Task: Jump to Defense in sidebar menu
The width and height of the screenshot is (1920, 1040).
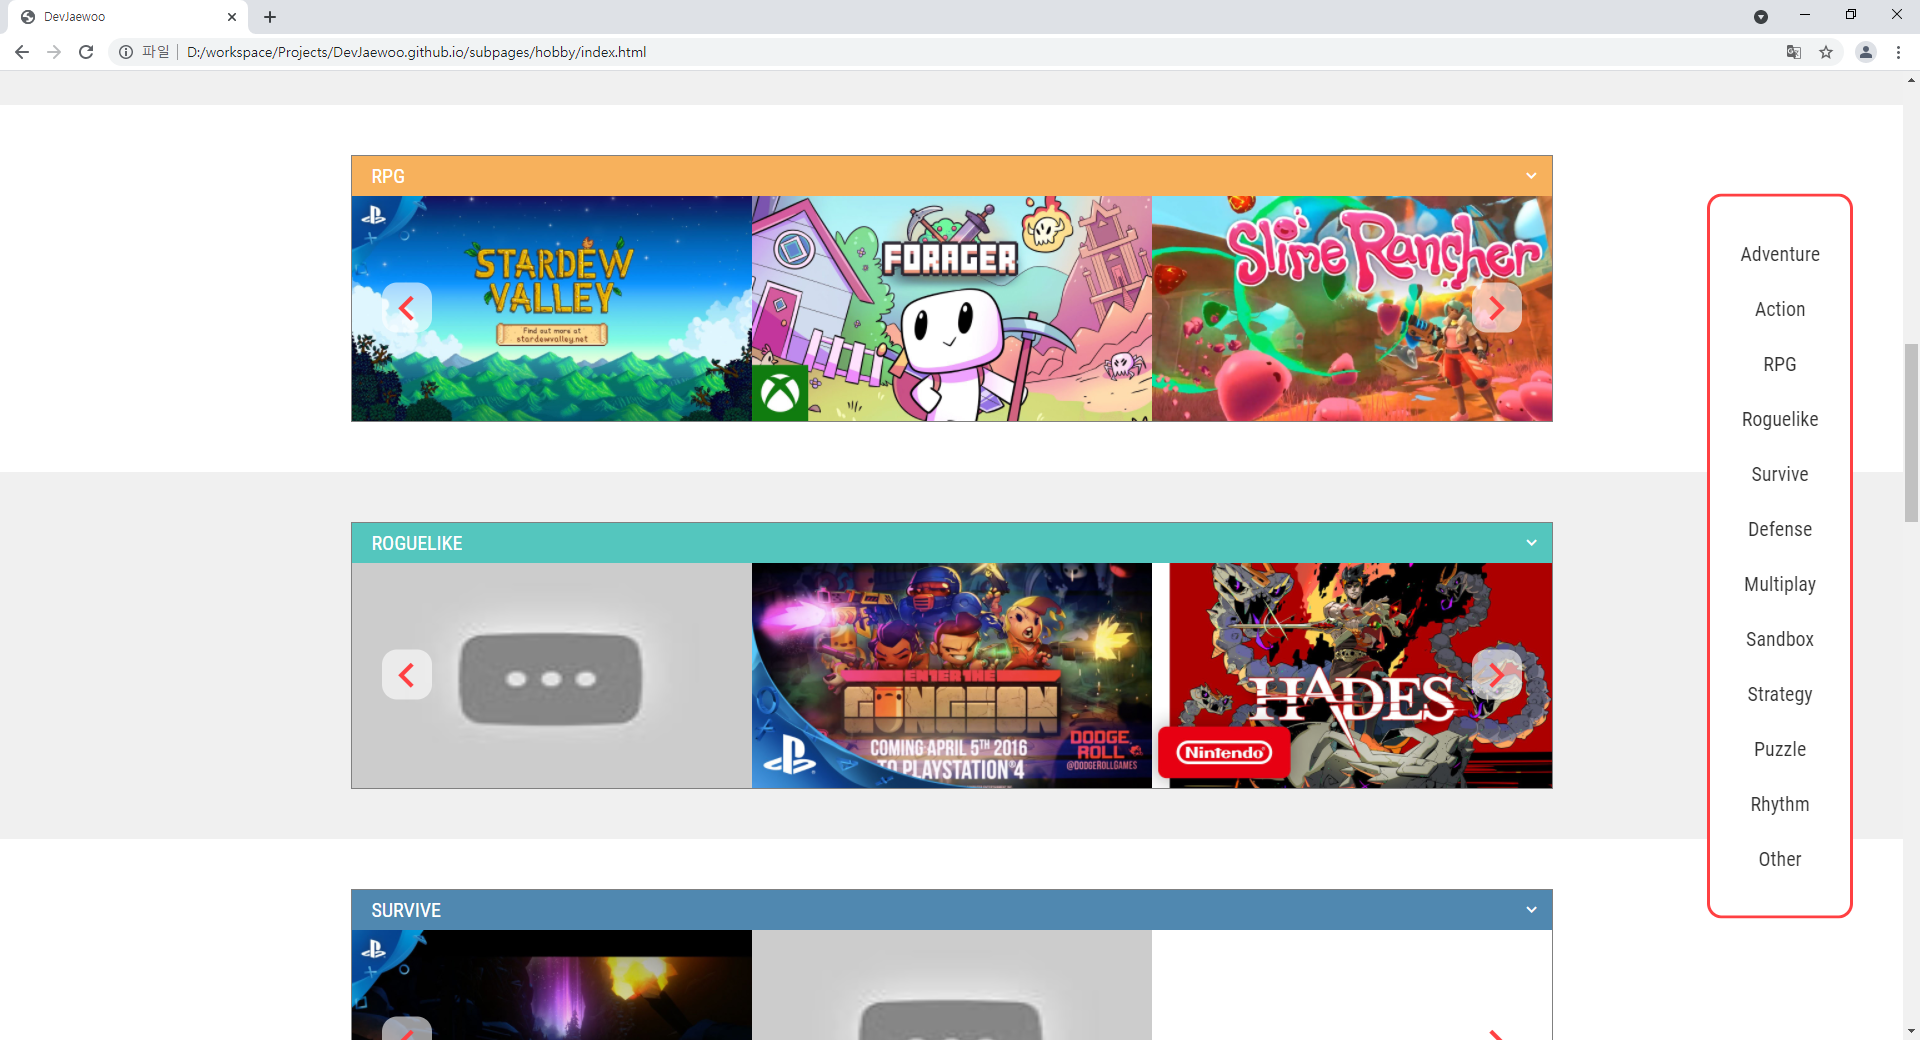Action: 1780,529
